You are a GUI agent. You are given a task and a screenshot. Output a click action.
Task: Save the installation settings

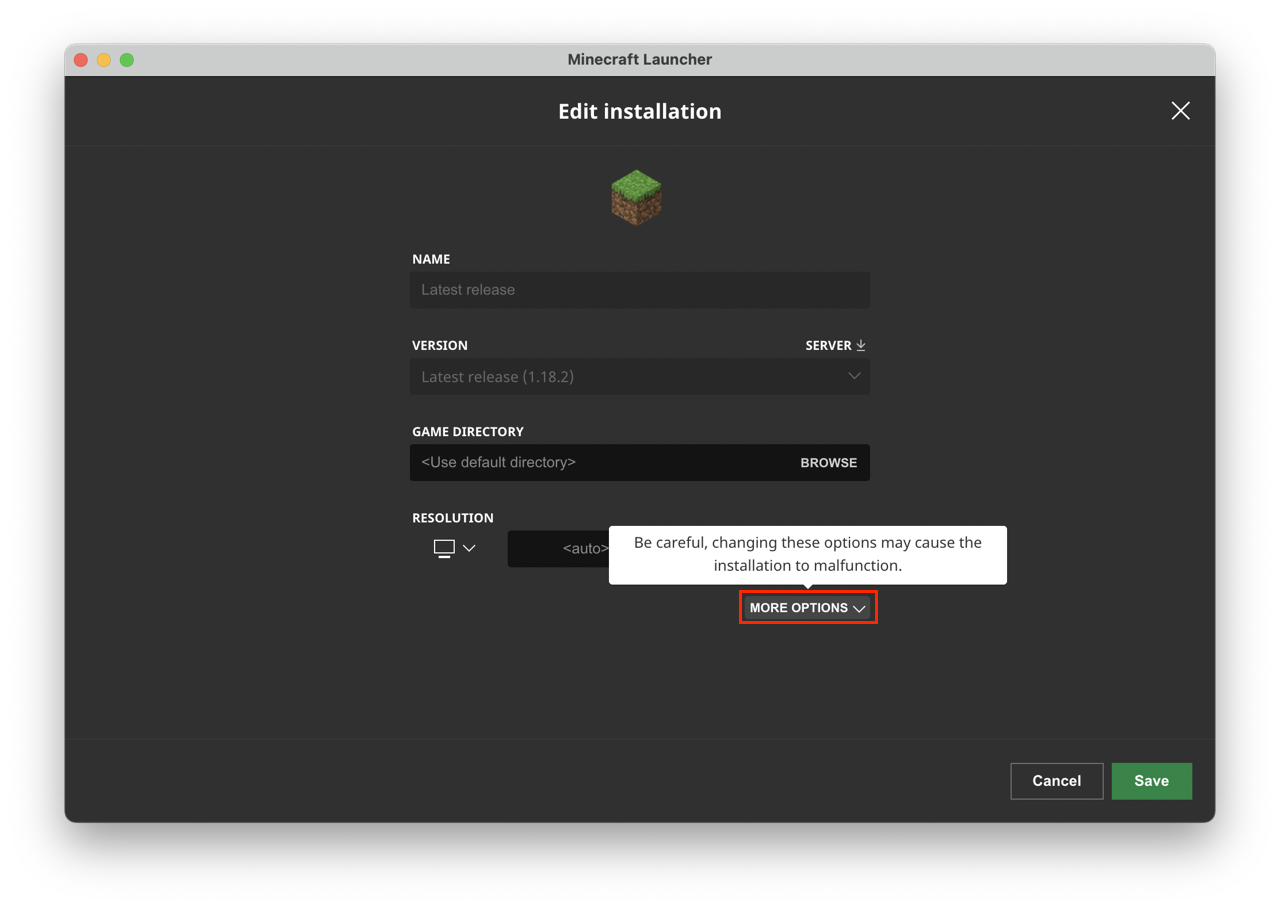pyautogui.click(x=1151, y=781)
